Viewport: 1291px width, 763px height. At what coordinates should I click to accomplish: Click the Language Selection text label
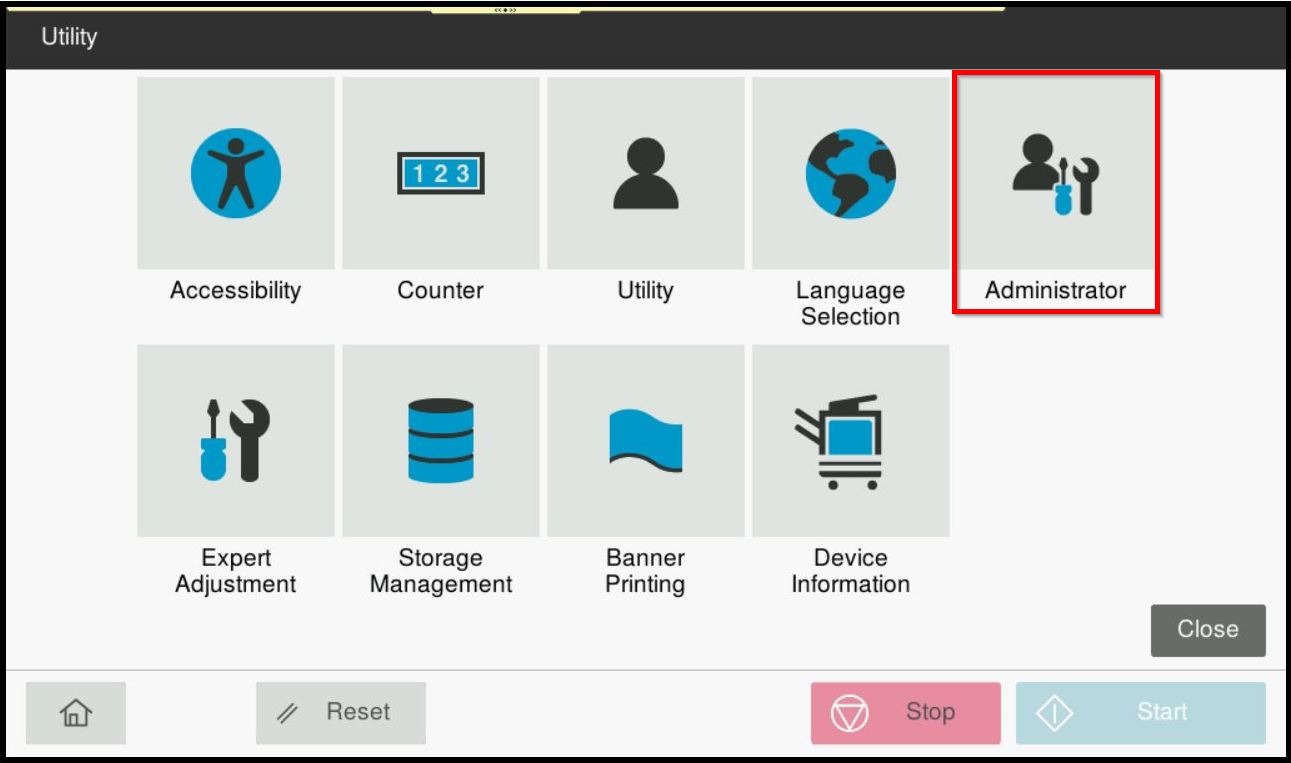click(x=850, y=303)
